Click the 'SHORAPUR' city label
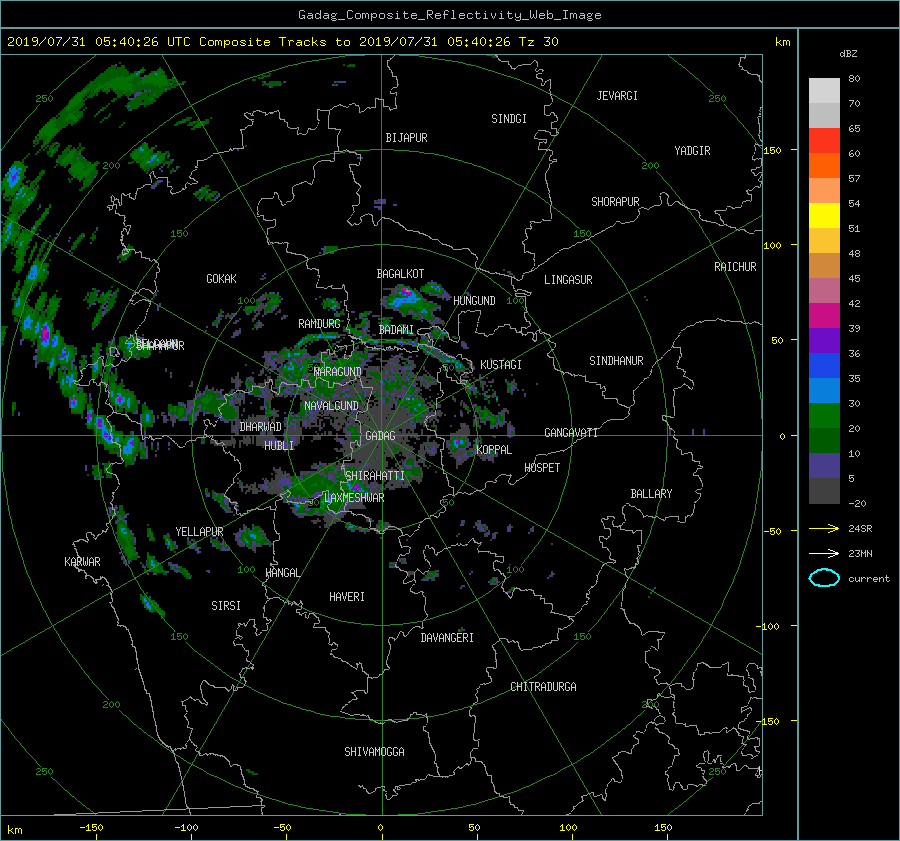 [x=615, y=202]
